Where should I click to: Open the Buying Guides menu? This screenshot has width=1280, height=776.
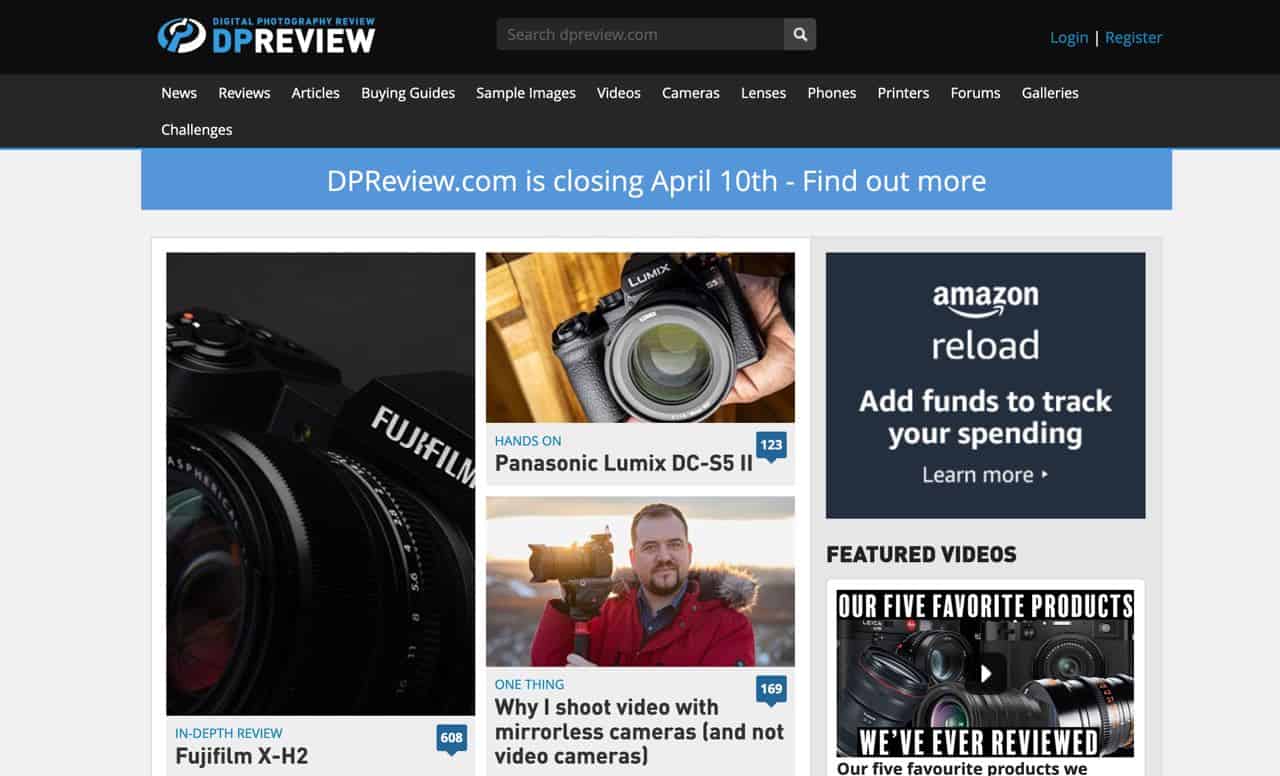408,93
